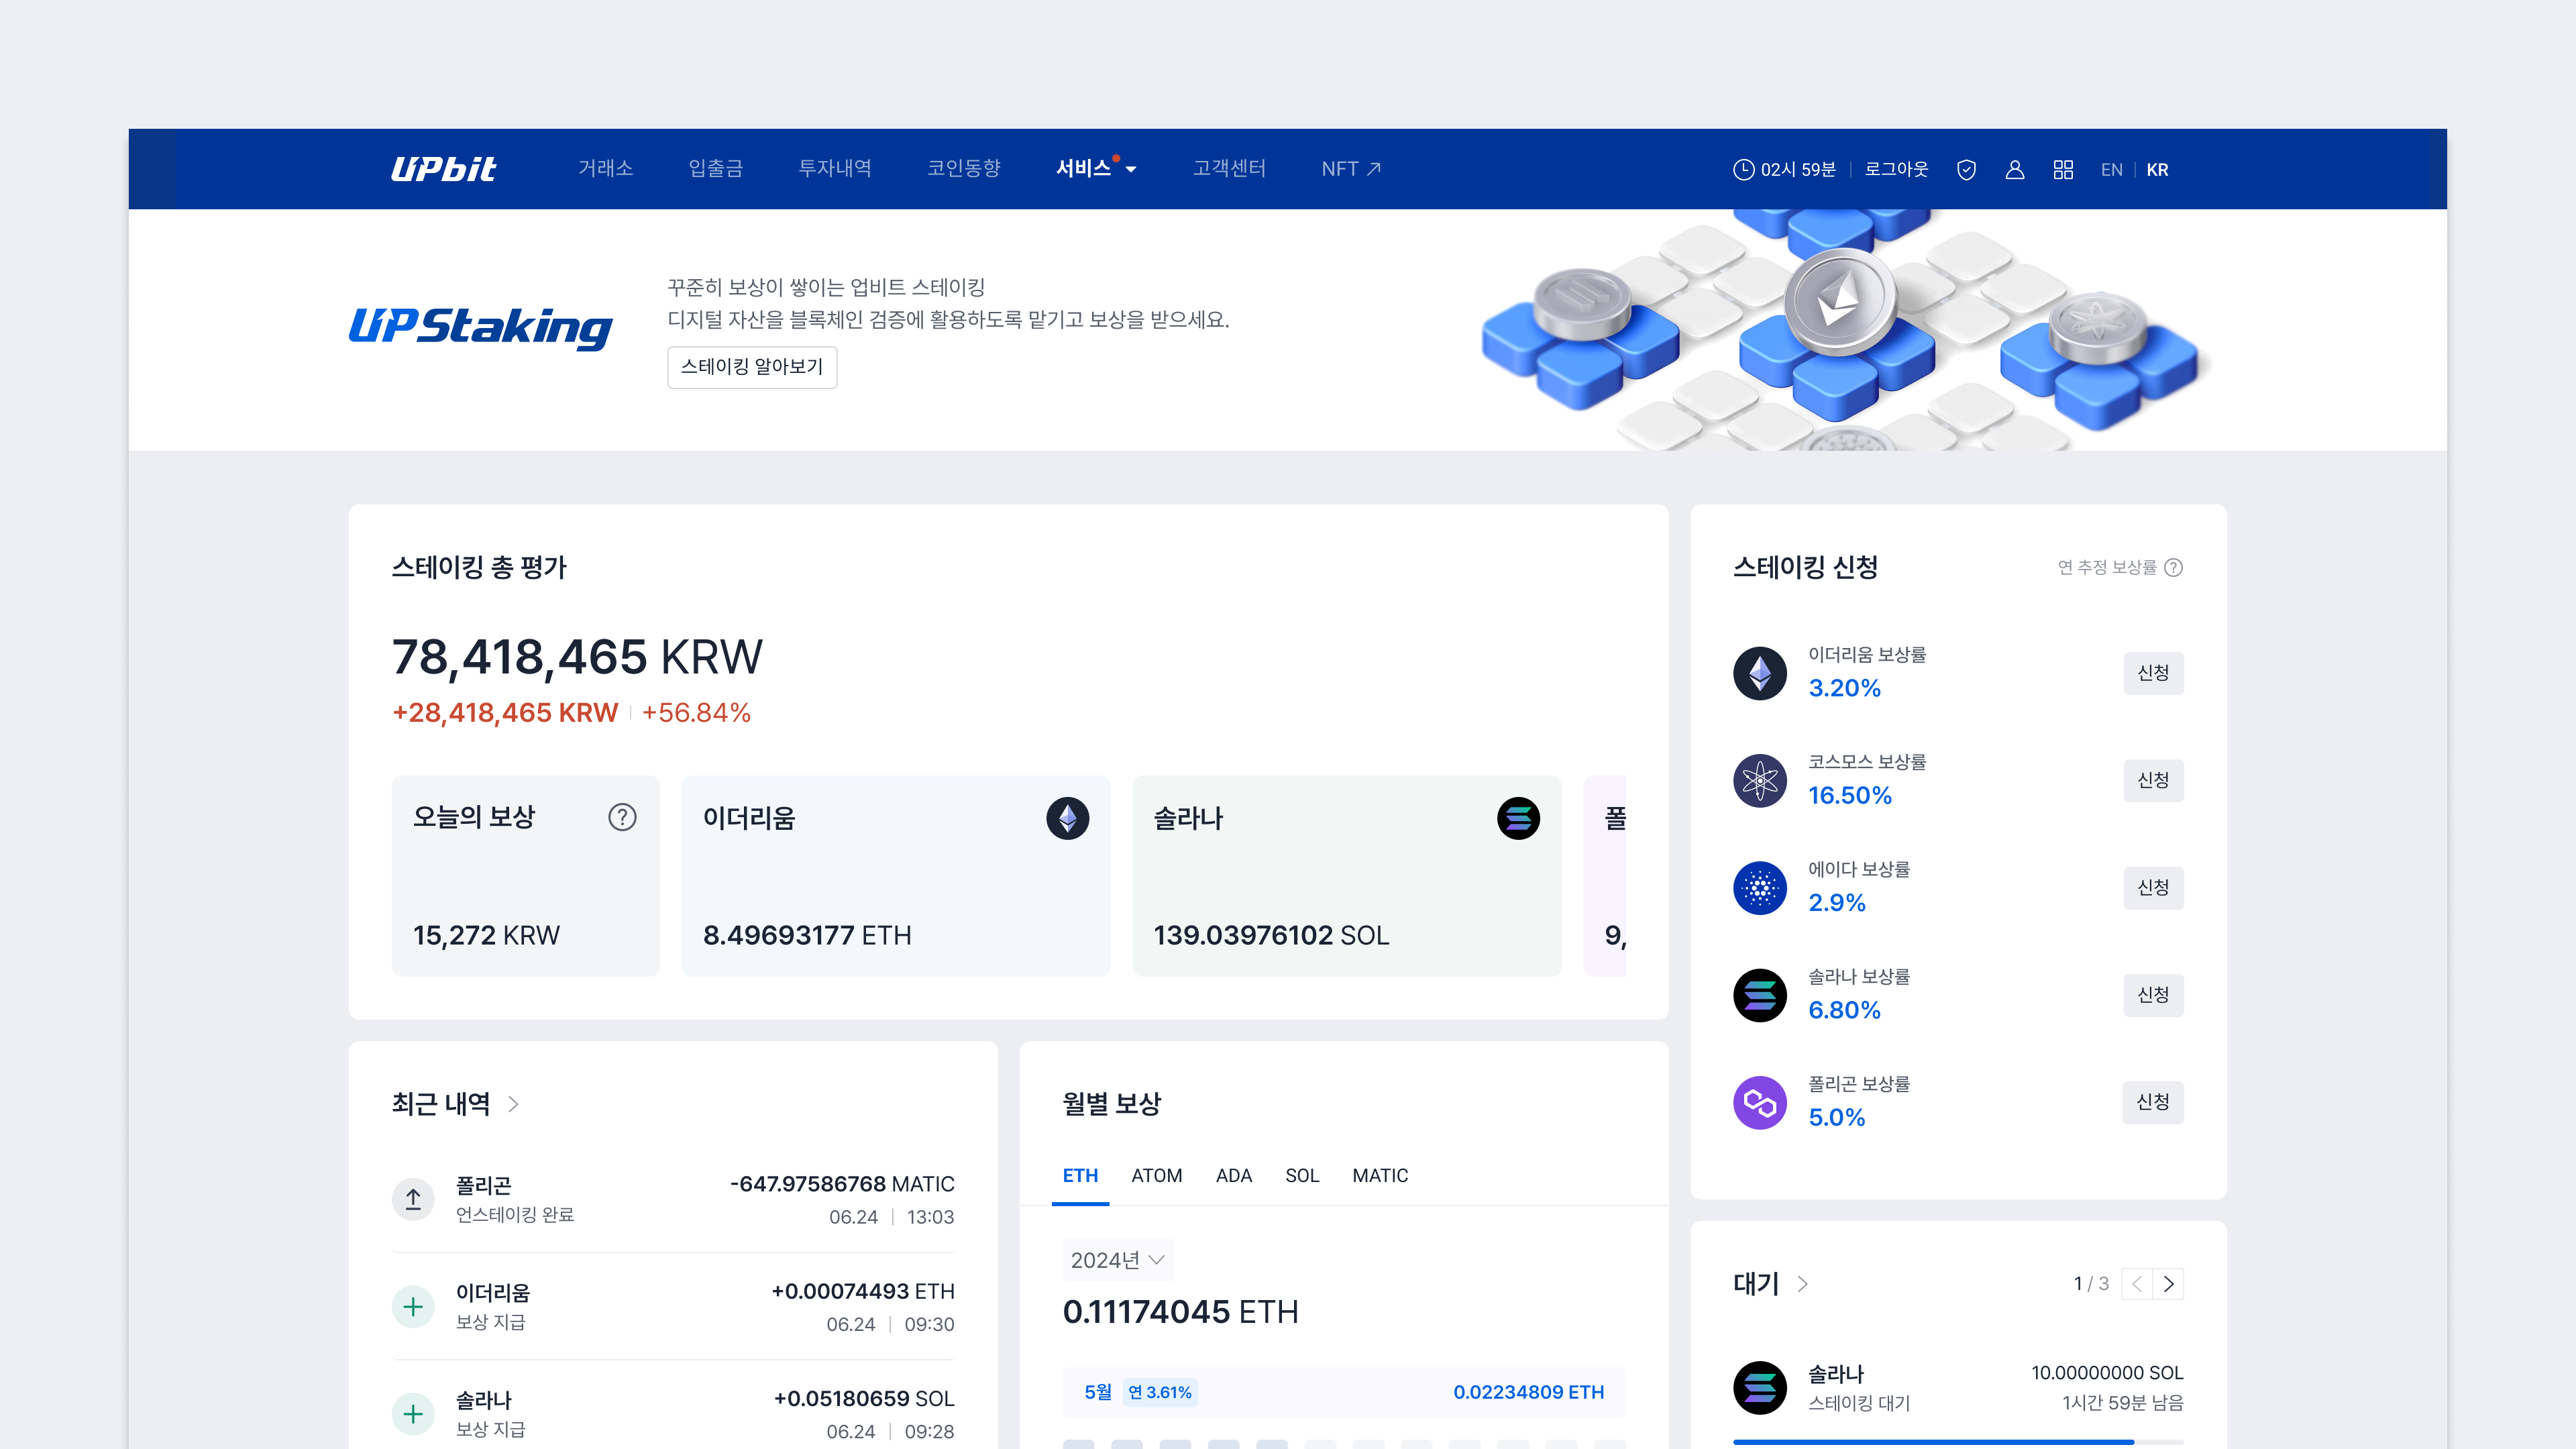2576x1449 pixels.
Task: Click the +0.00074493 ETH amount
Action: point(863,1291)
